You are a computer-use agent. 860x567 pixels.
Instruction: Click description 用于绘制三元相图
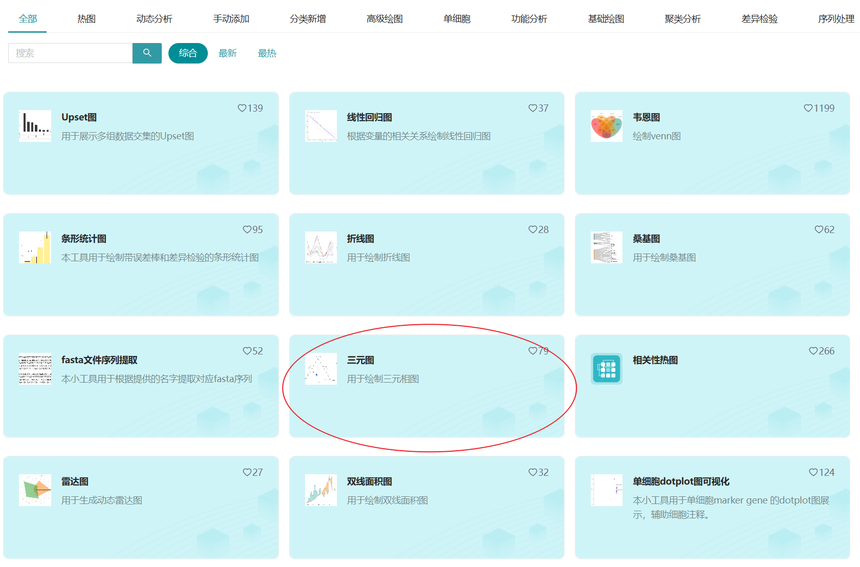coord(383,378)
